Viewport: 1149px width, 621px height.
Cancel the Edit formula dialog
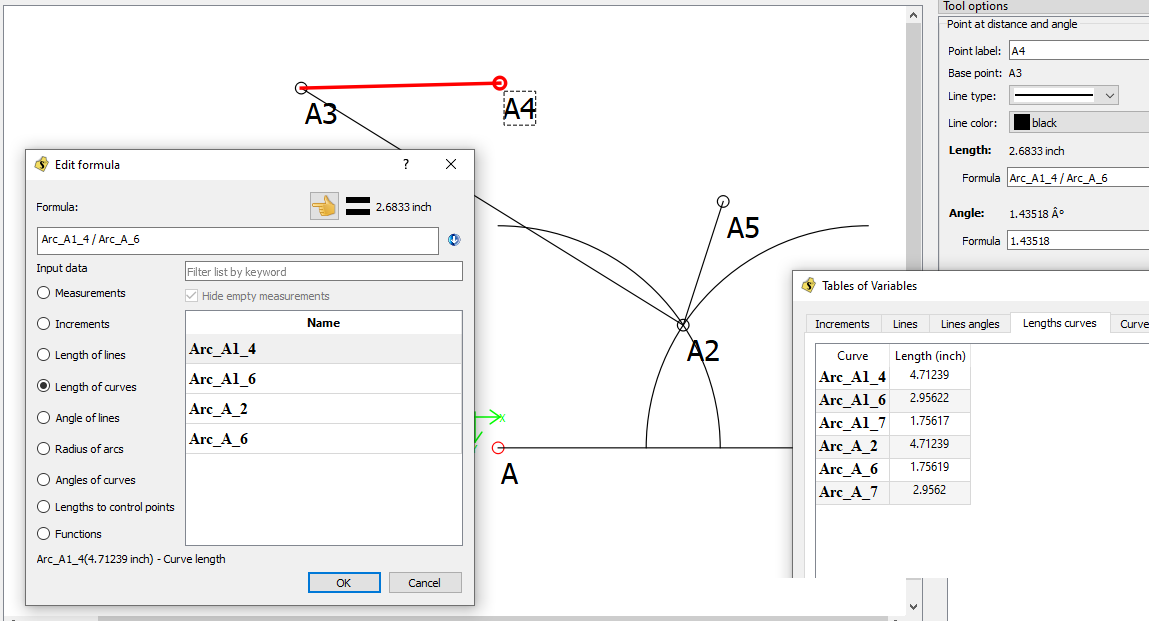click(424, 583)
